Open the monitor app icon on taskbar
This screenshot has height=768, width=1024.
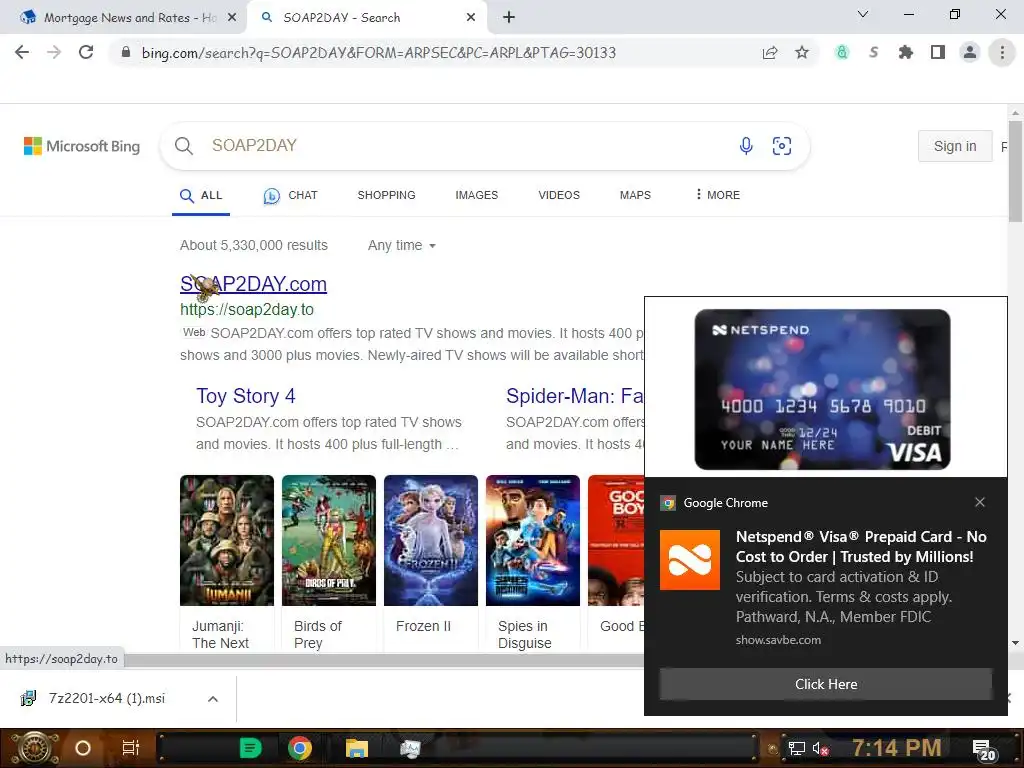(410, 748)
